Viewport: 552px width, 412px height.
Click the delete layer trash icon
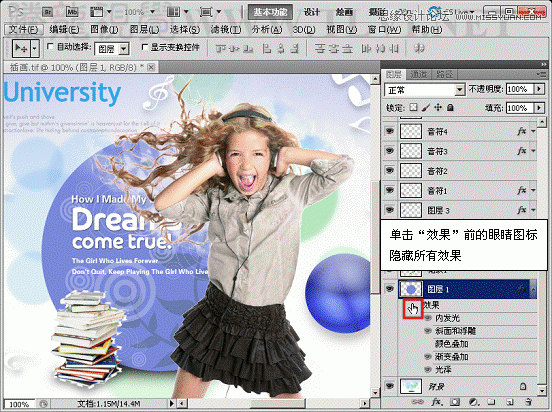click(528, 402)
